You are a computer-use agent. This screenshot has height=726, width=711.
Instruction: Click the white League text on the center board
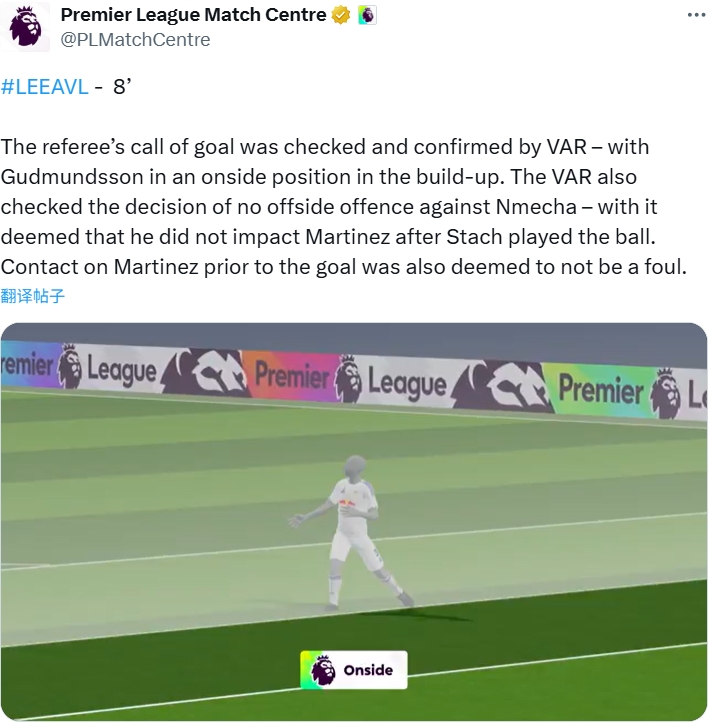click(407, 384)
